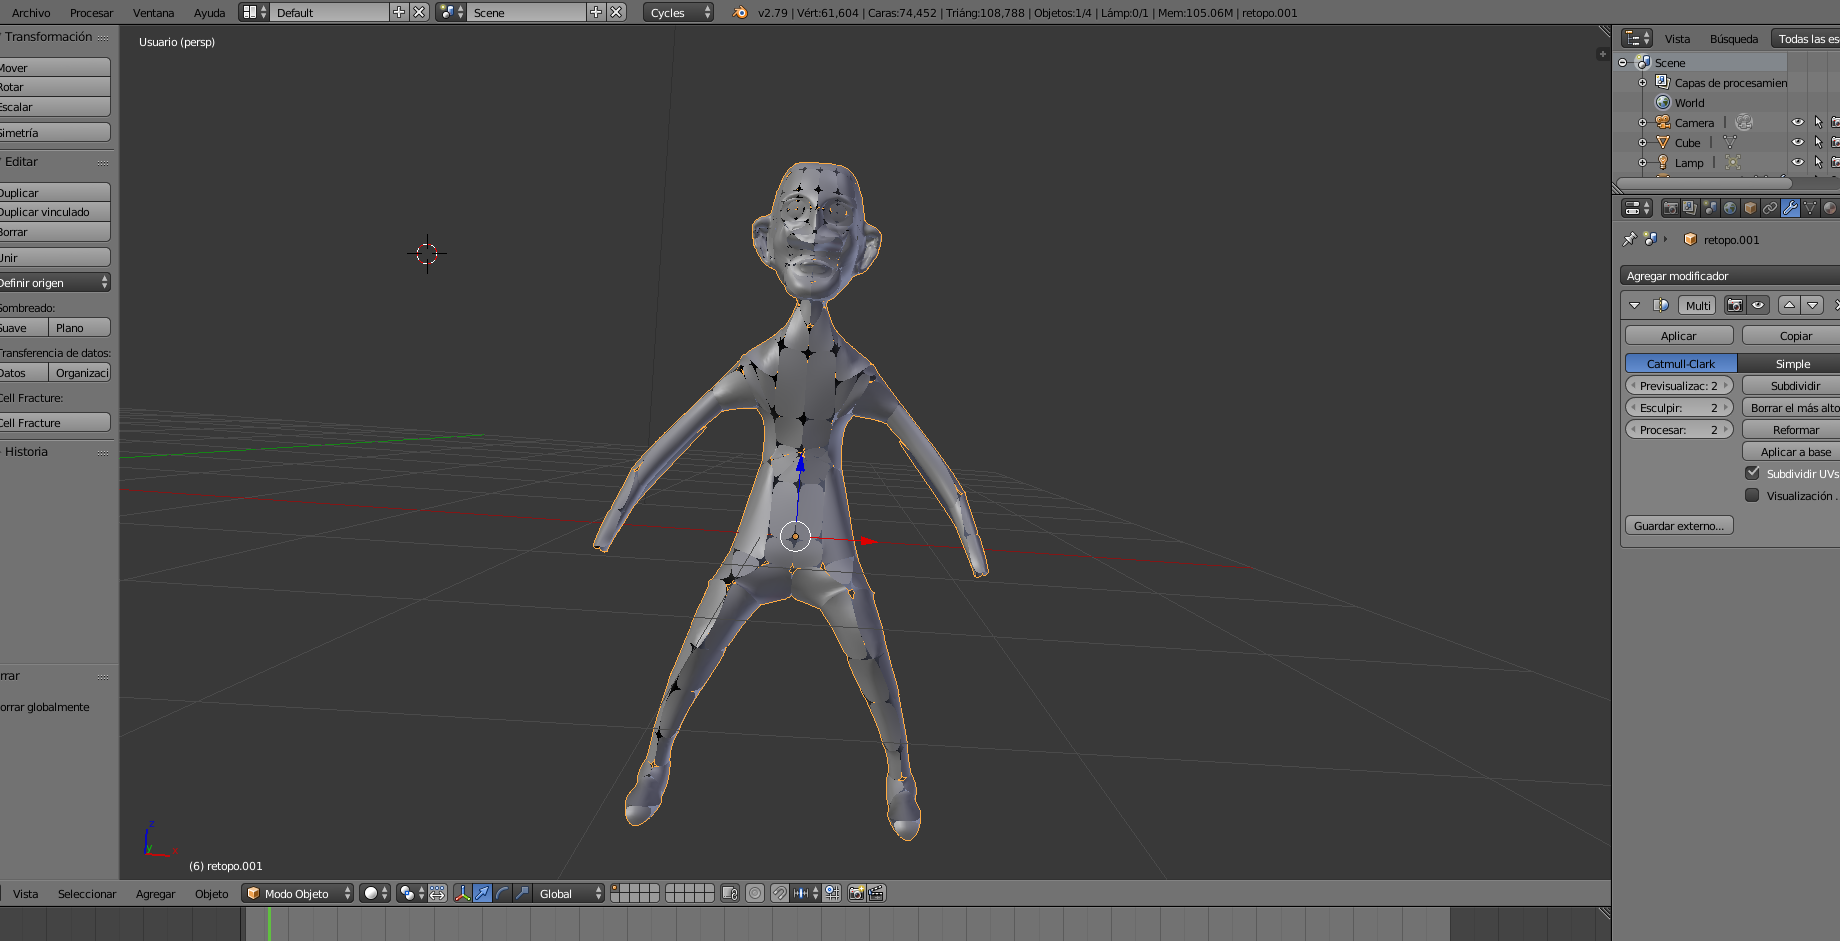The width and height of the screenshot is (1840, 941).
Task: Click the Duplicar vinculado button
Action: [54, 212]
